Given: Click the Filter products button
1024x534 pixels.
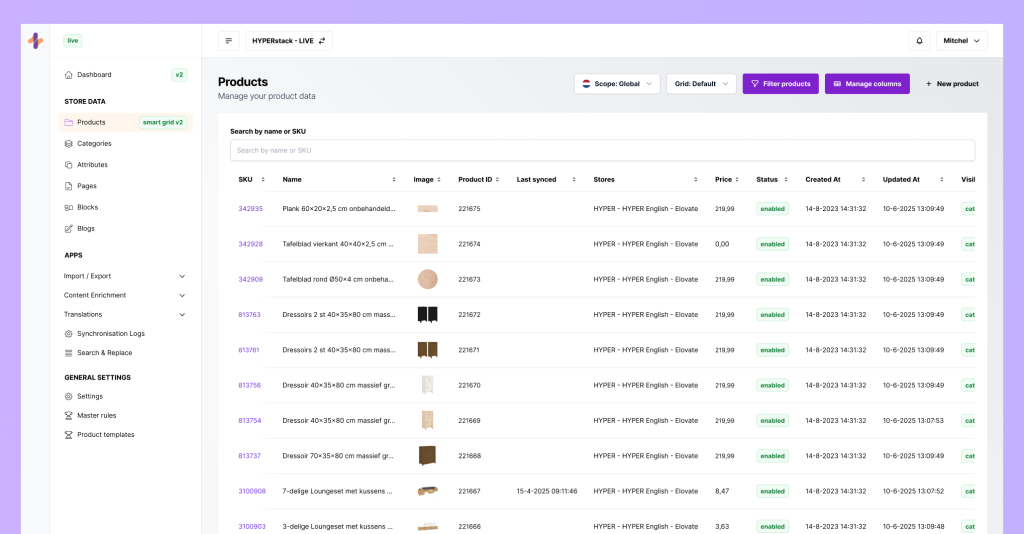Looking at the screenshot, I should 780,84.
